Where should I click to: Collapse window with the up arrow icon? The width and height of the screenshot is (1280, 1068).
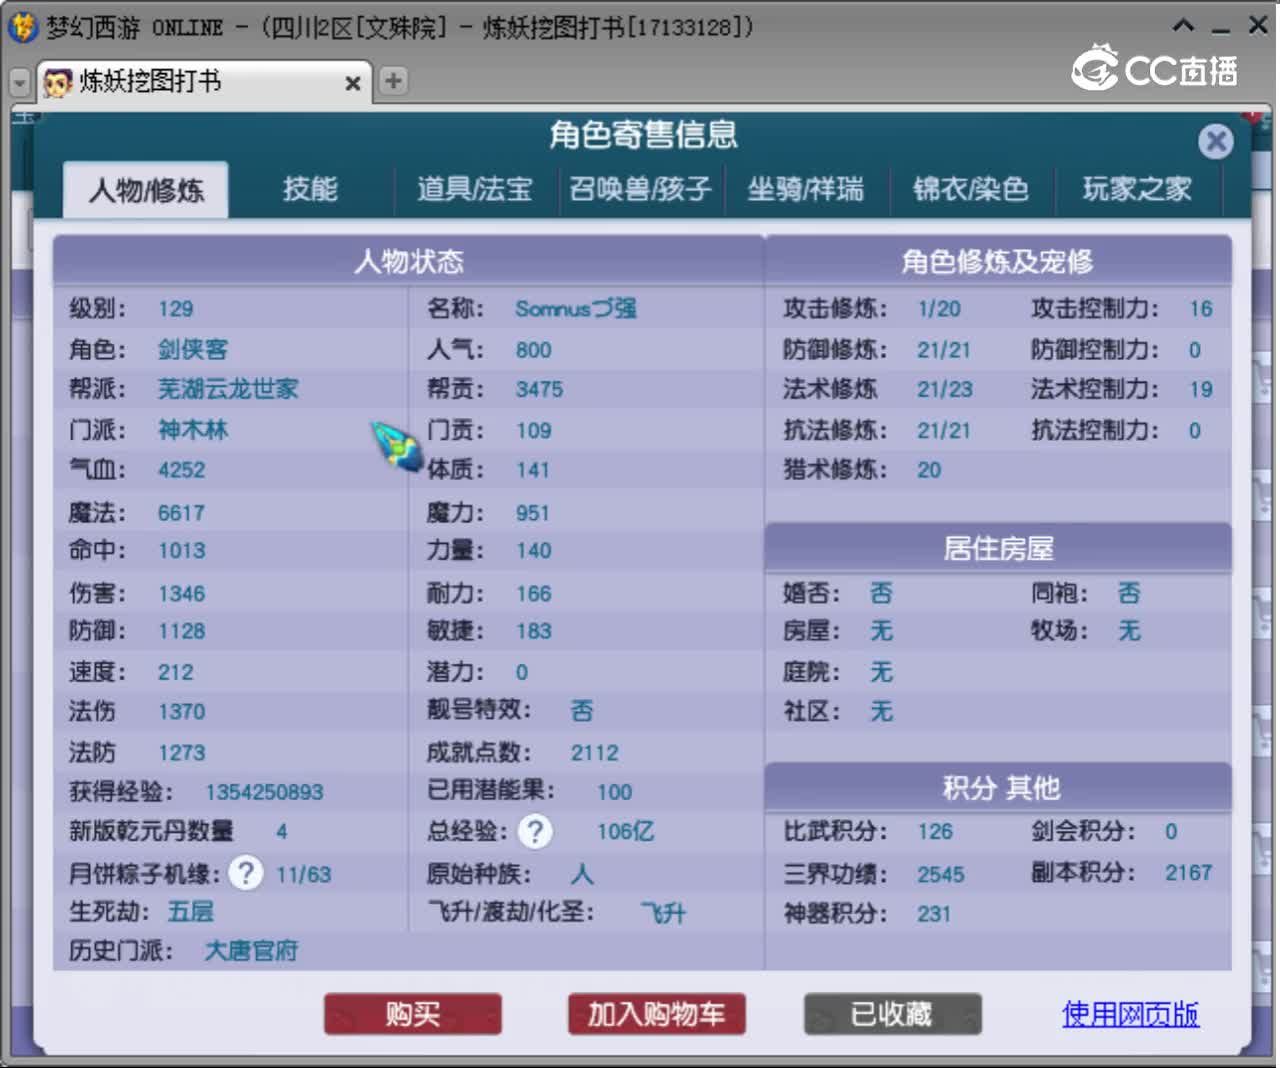pos(1183,26)
